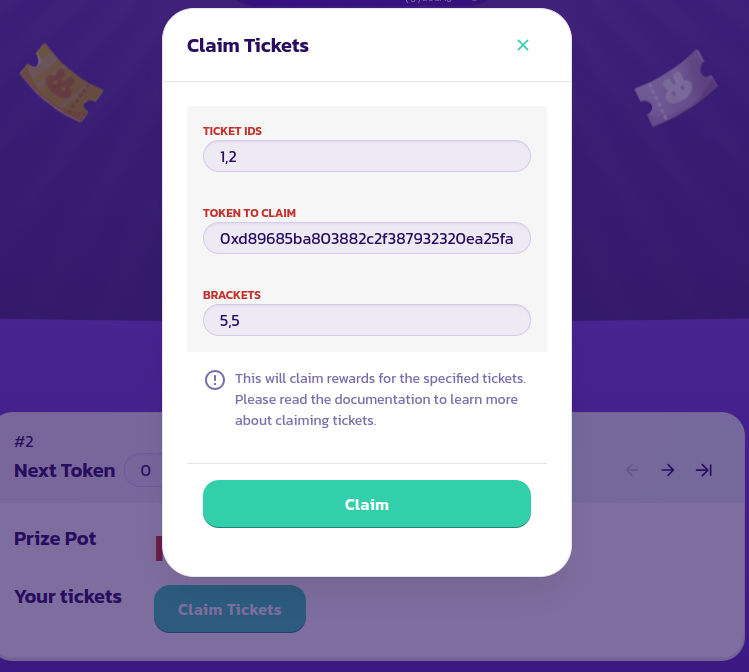Click the claim rewards documentation notice text
Viewport: 749px width, 672px height.
click(380, 400)
